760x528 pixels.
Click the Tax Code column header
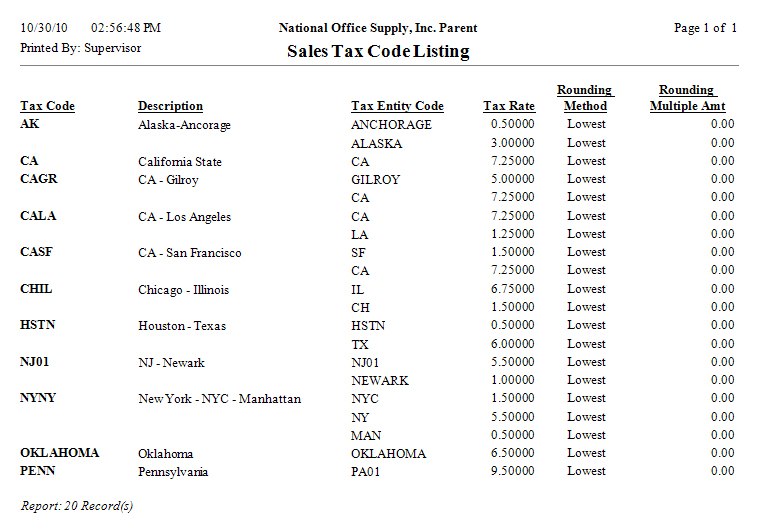click(47, 106)
